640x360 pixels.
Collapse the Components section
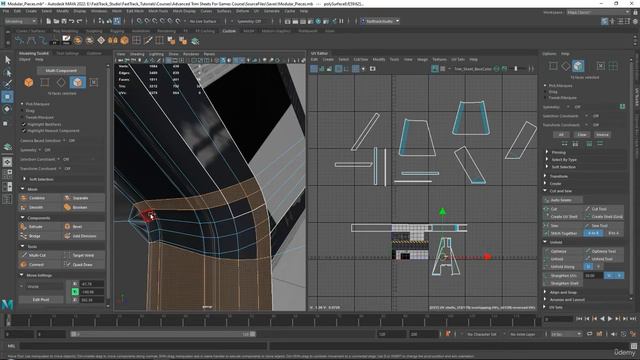point(22,218)
